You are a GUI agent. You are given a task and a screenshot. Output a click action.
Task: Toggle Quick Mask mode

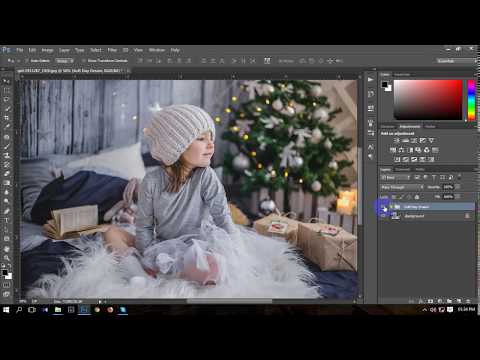pos(6,285)
